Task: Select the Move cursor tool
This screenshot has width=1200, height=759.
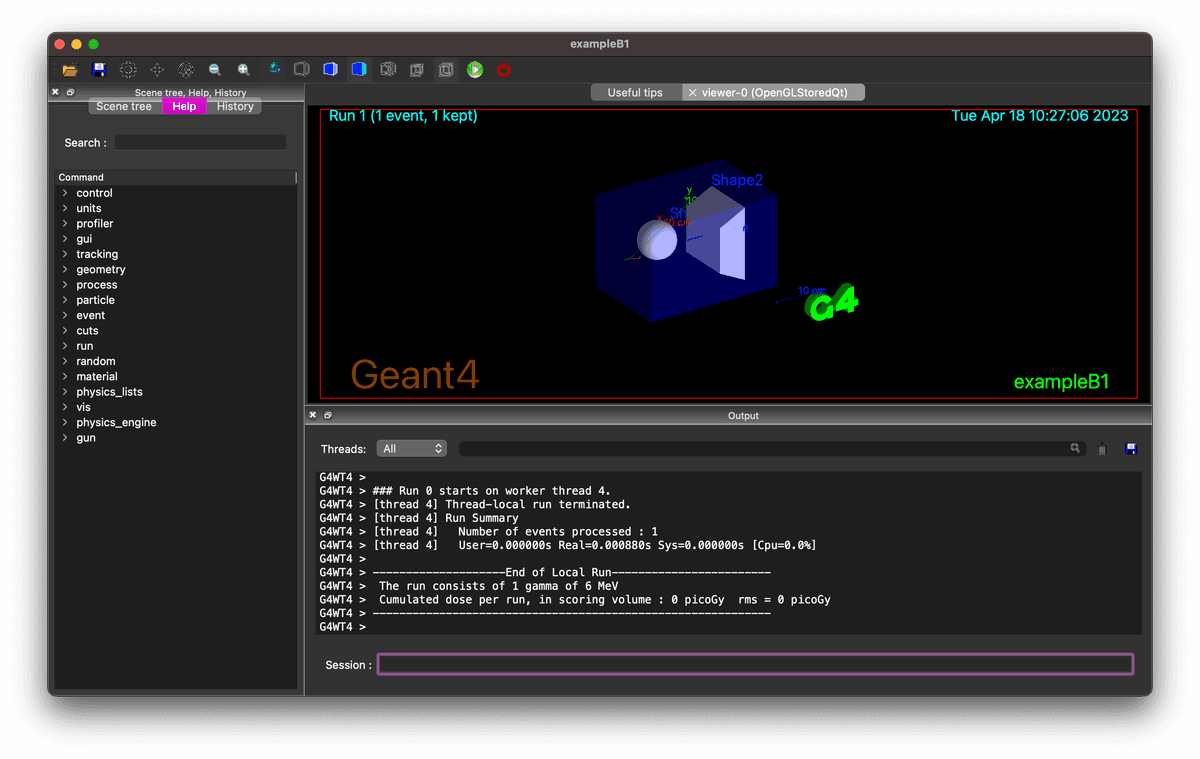Action: click(157, 70)
